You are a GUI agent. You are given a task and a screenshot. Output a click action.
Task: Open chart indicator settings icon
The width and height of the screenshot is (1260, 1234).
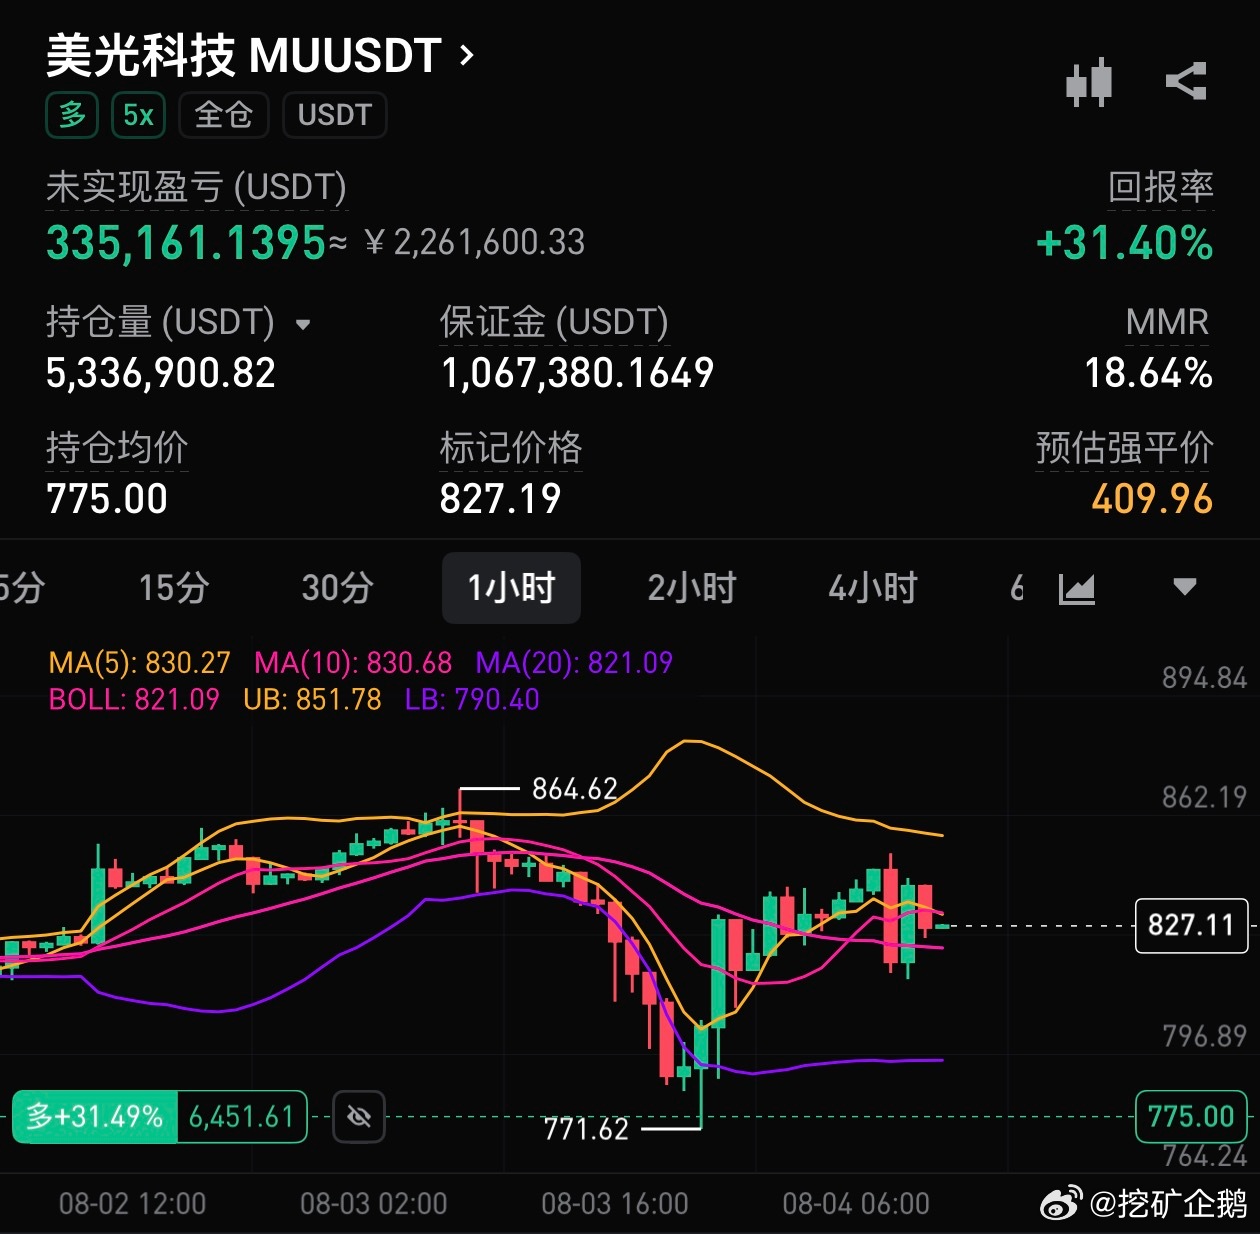pos(1077,588)
